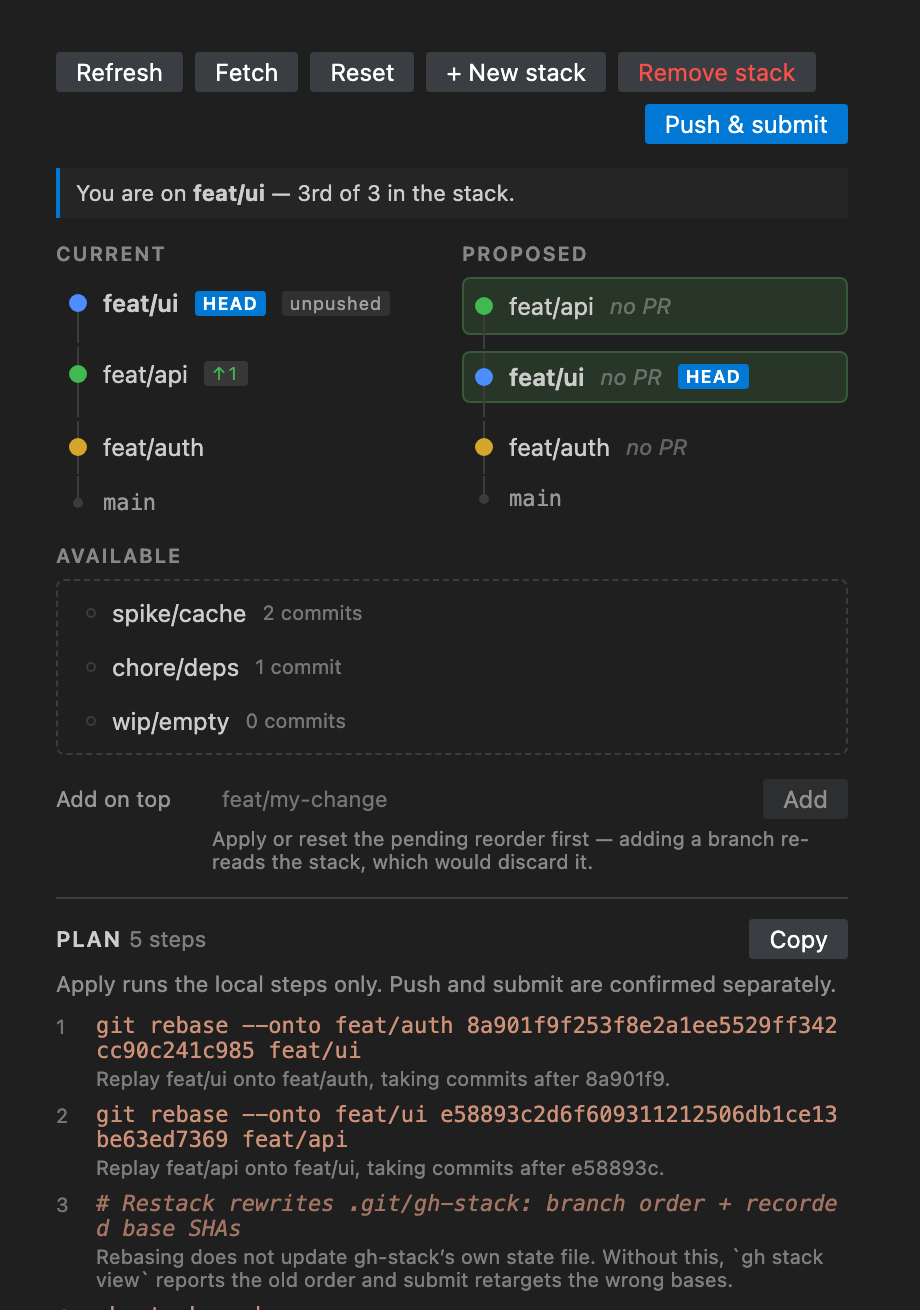920x1310 pixels.
Task: Create a stack with + New stack
Action: 516,73
